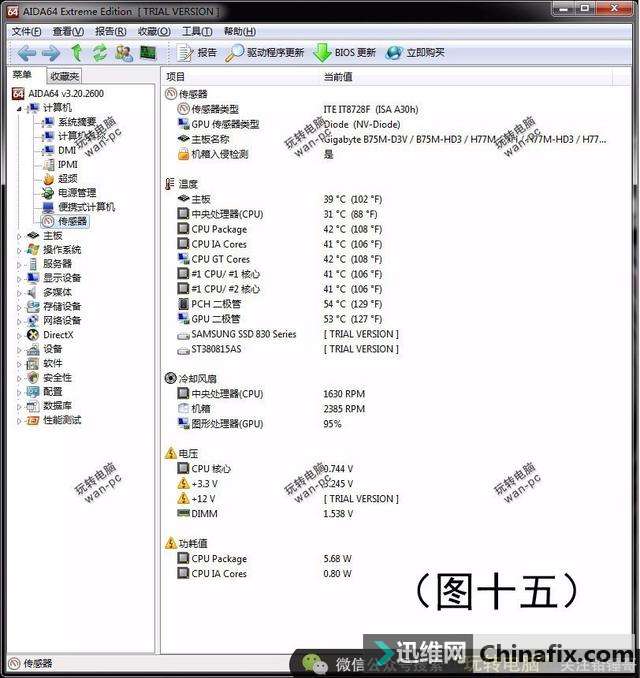Select the GPU 二极管 row
Image resolution: width=640 pixels, height=678 pixels.
coord(280,319)
